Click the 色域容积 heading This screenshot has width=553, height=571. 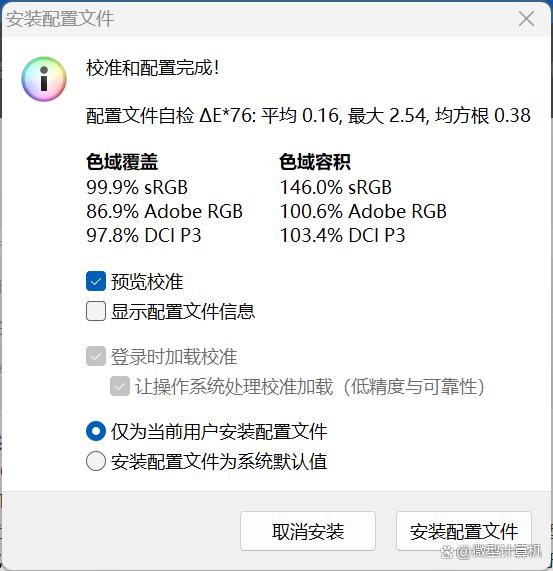[315, 162]
